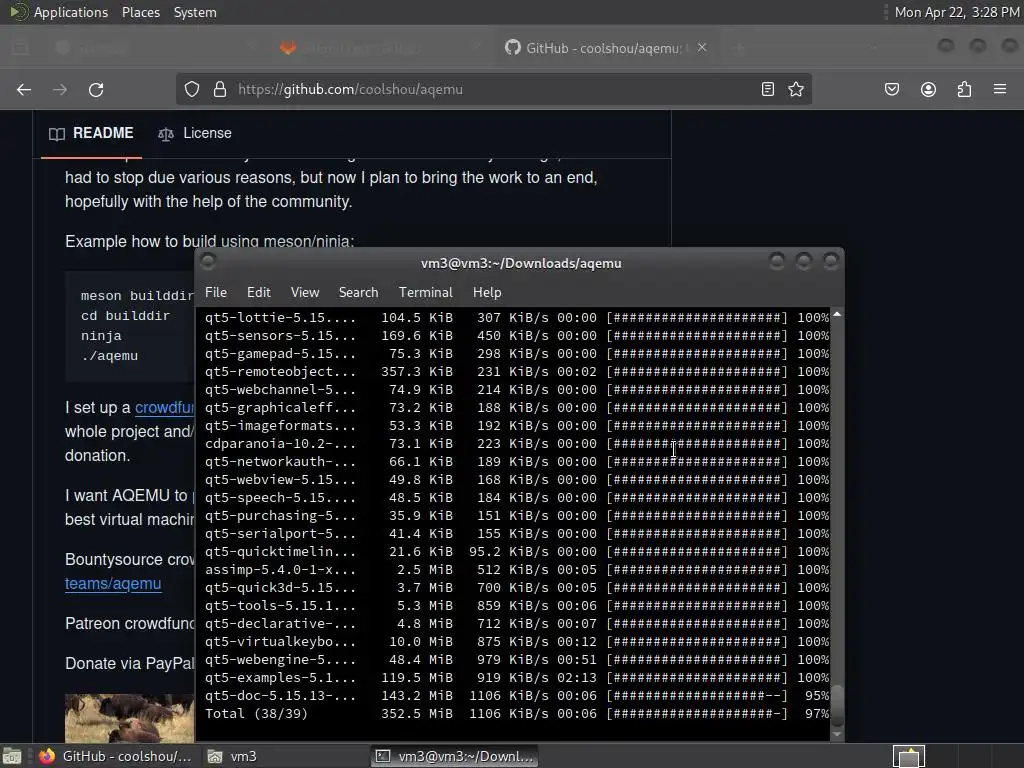The height and width of the screenshot is (768, 1024).
Task: Go back using Firefox back arrow
Action: click(24, 89)
